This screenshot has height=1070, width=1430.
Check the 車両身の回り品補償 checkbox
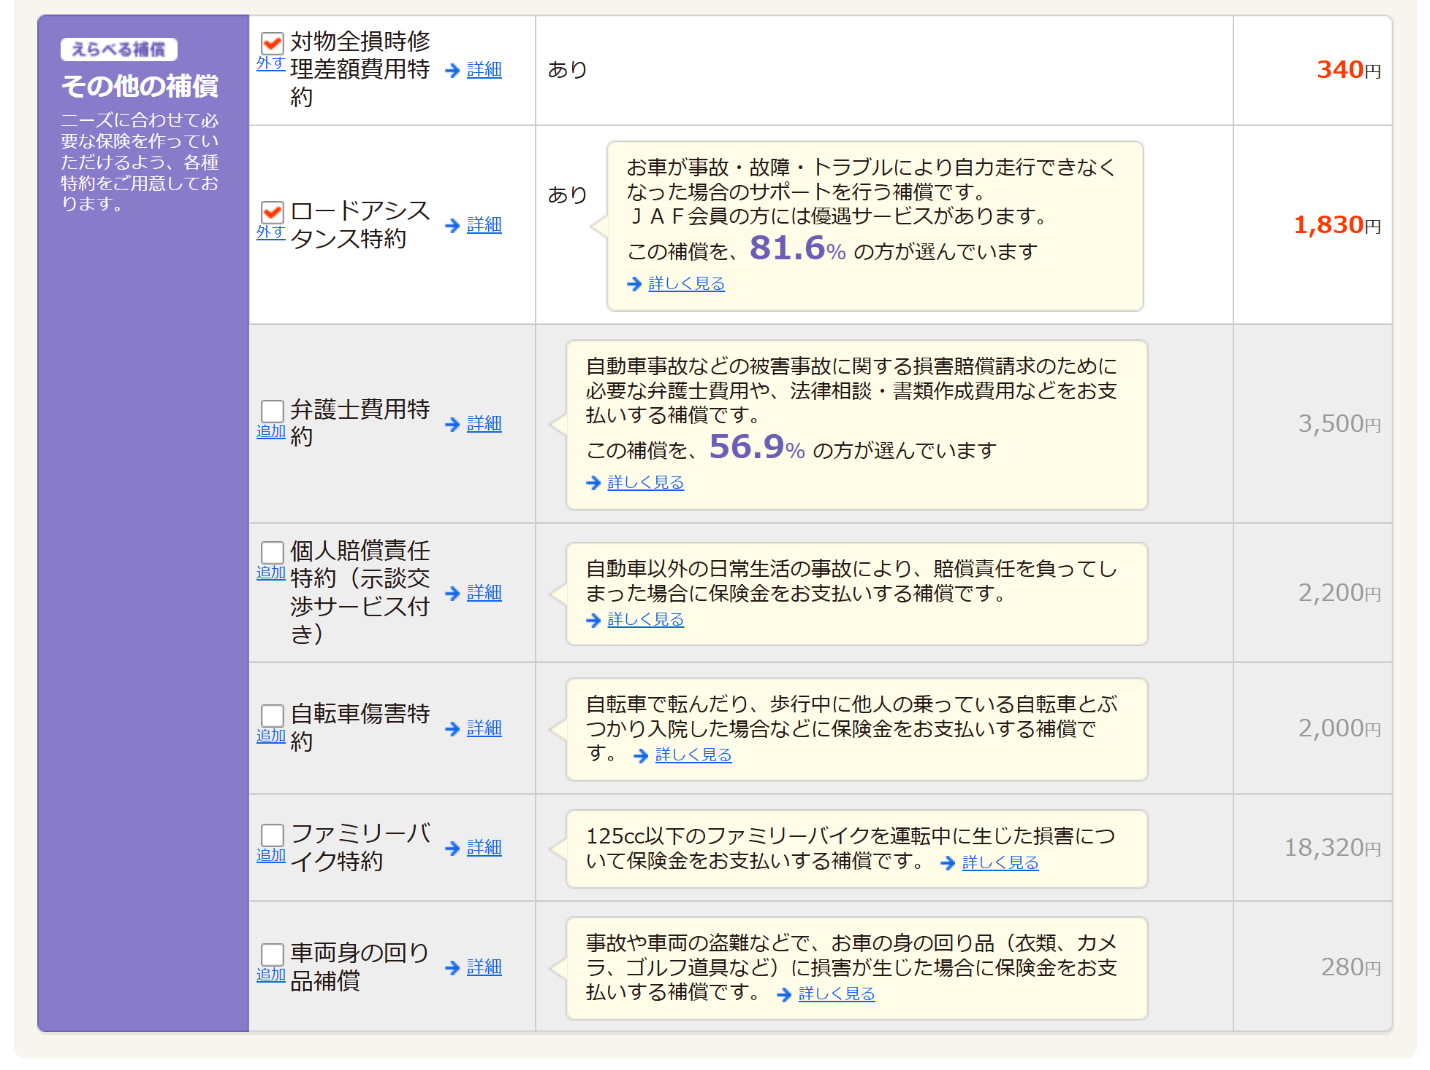coord(272,954)
